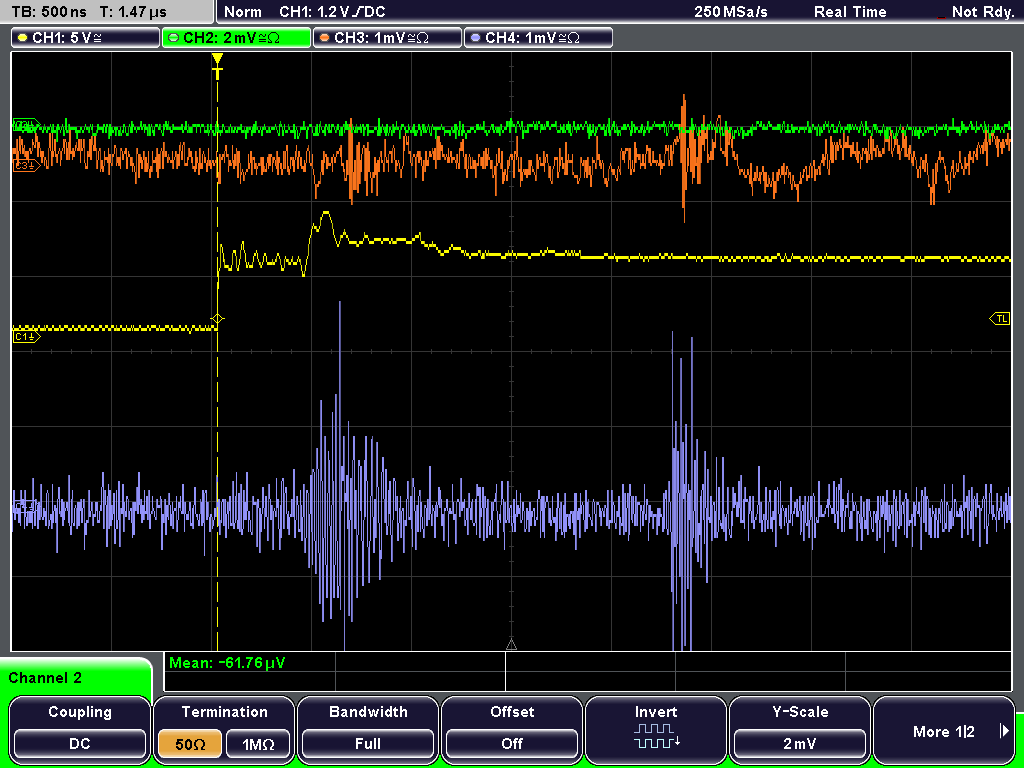Viewport: 1024px width, 768px height.
Task: Click the TB: 500 ns timebase readout
Action: (x=49, y=12)
